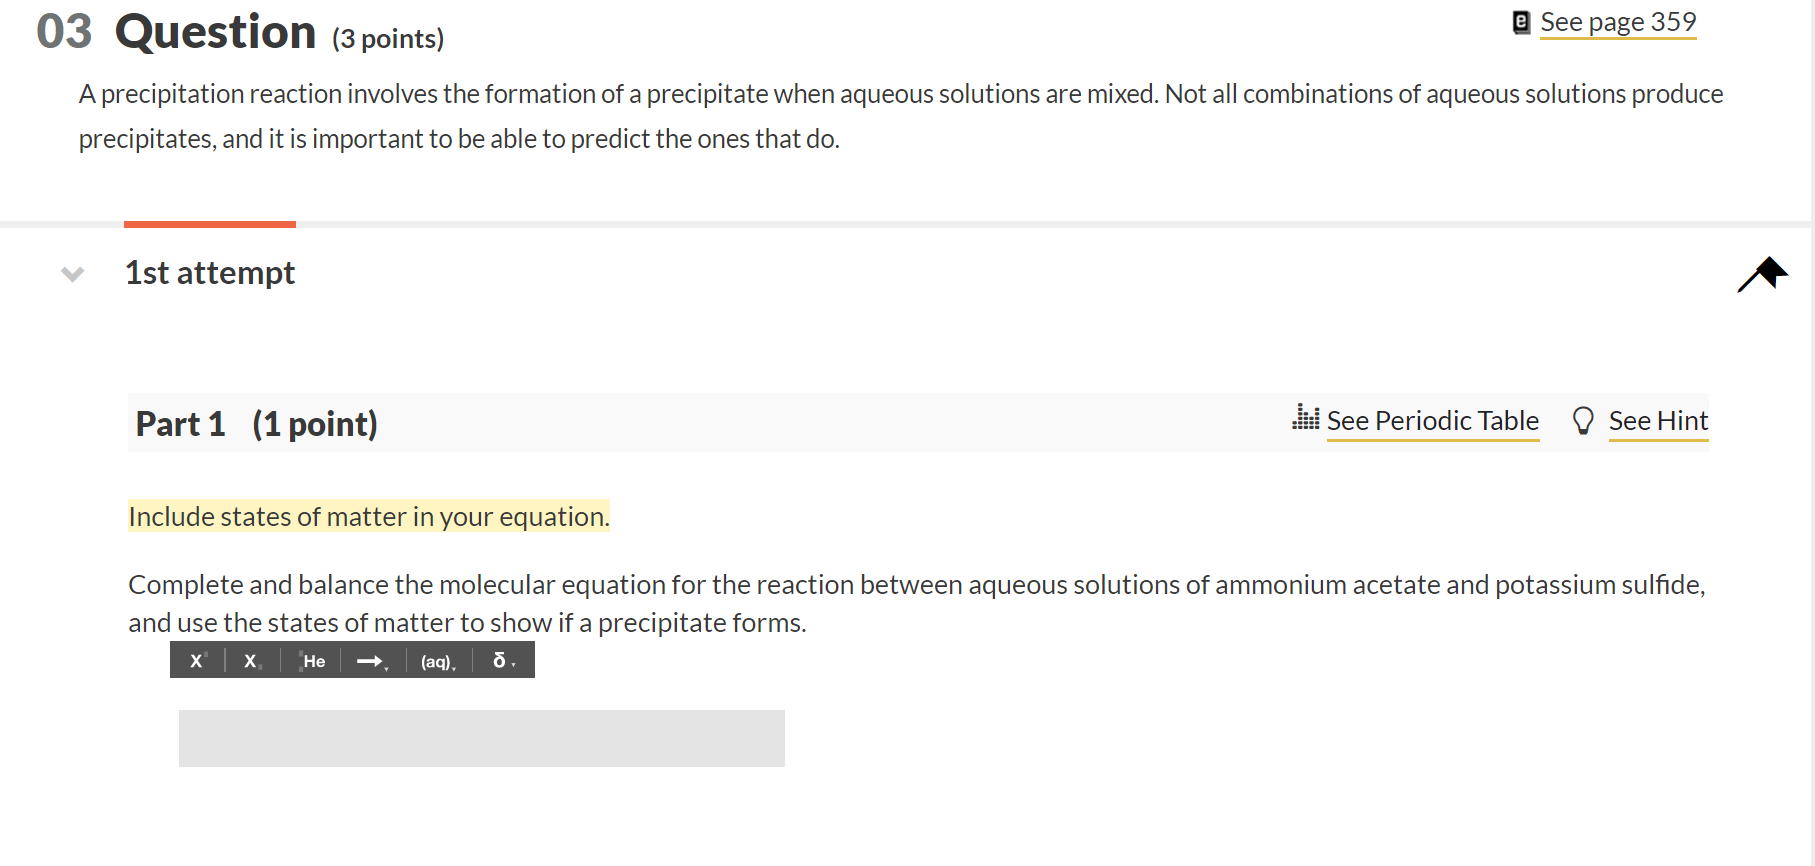
Task: Click the equation answer box
Action: (482, 738)
